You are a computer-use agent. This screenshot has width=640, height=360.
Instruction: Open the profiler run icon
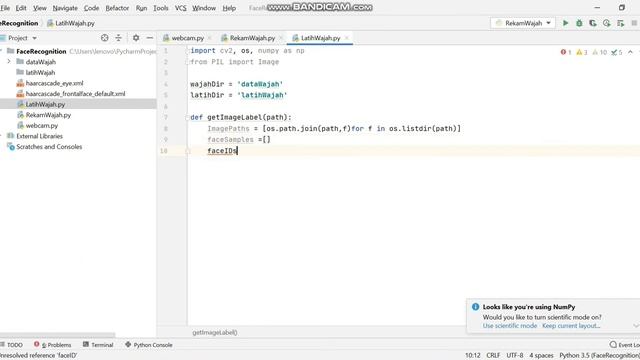pos(607,23)
